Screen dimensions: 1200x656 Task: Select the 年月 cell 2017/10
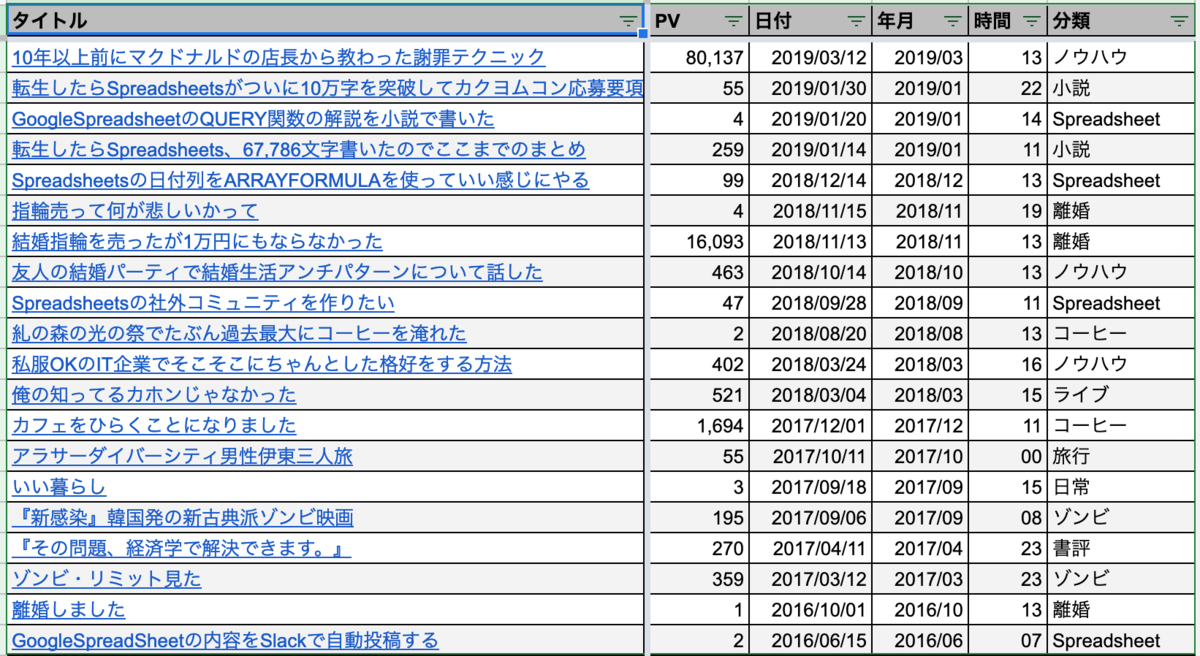coord(921,457)
